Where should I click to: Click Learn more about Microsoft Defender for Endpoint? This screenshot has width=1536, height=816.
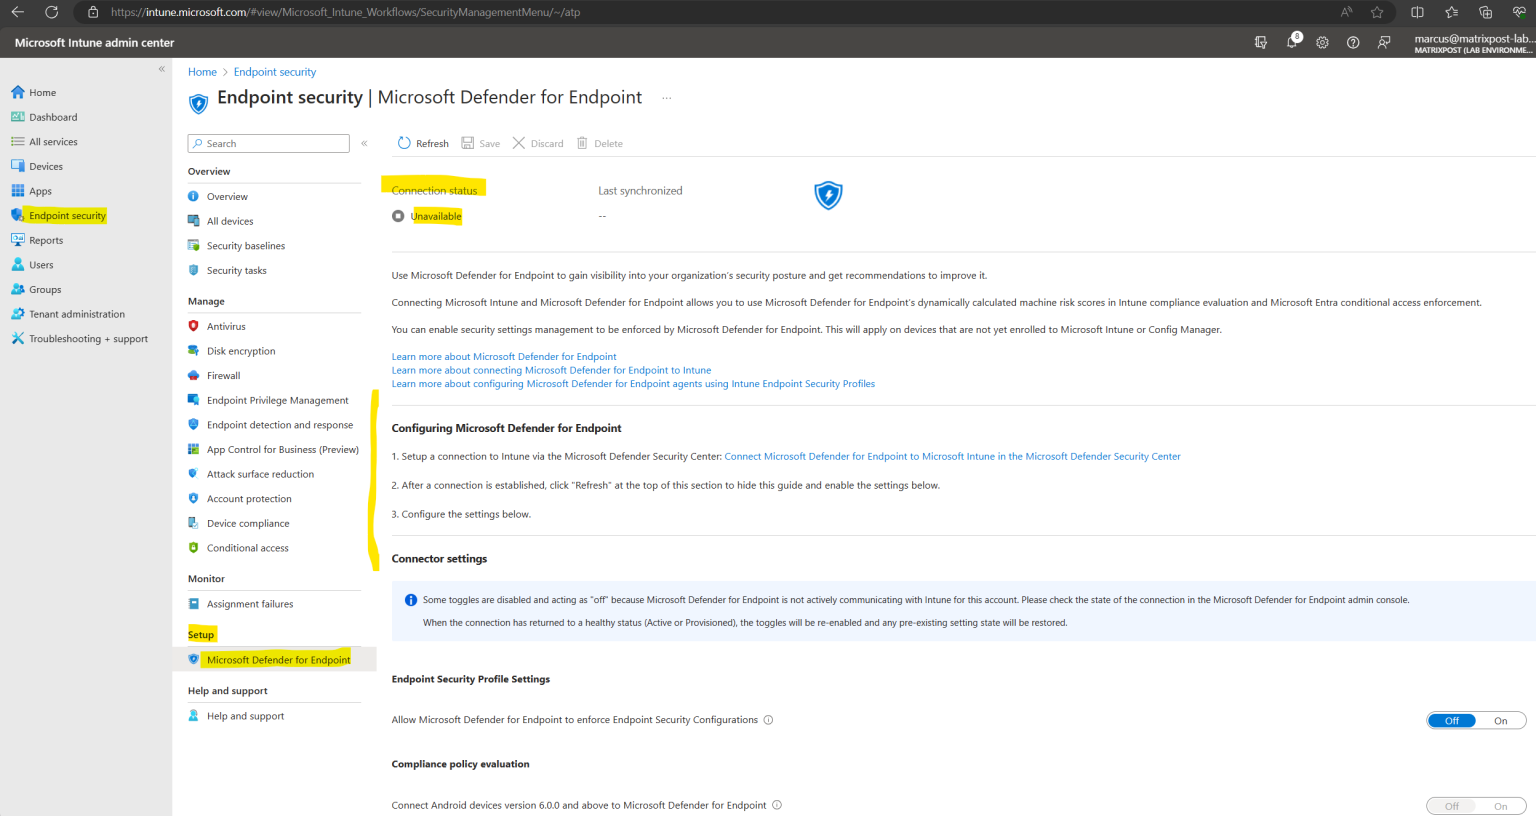[503, 356]
